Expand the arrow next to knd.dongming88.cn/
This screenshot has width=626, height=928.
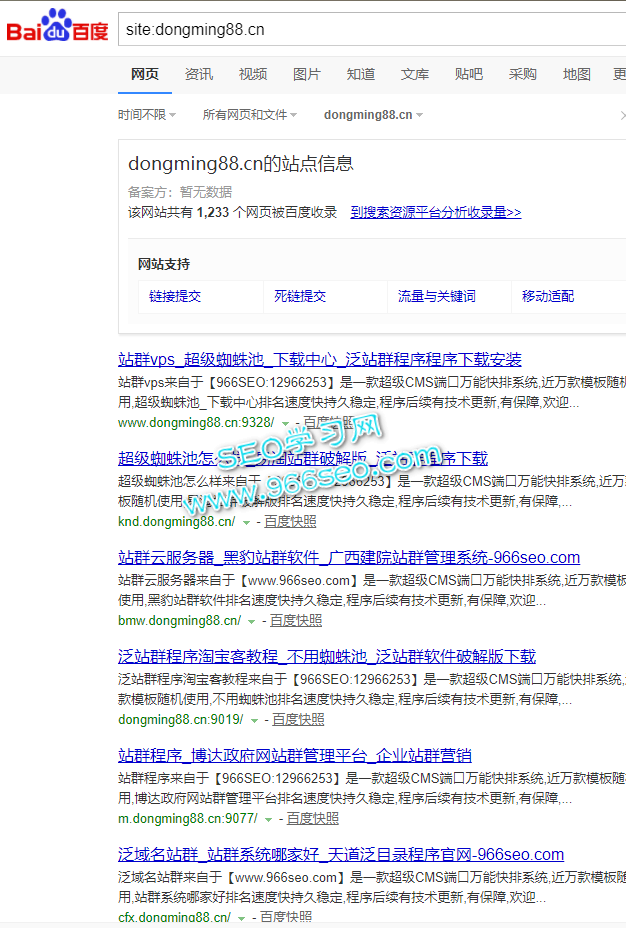click(x=246, y=523)
